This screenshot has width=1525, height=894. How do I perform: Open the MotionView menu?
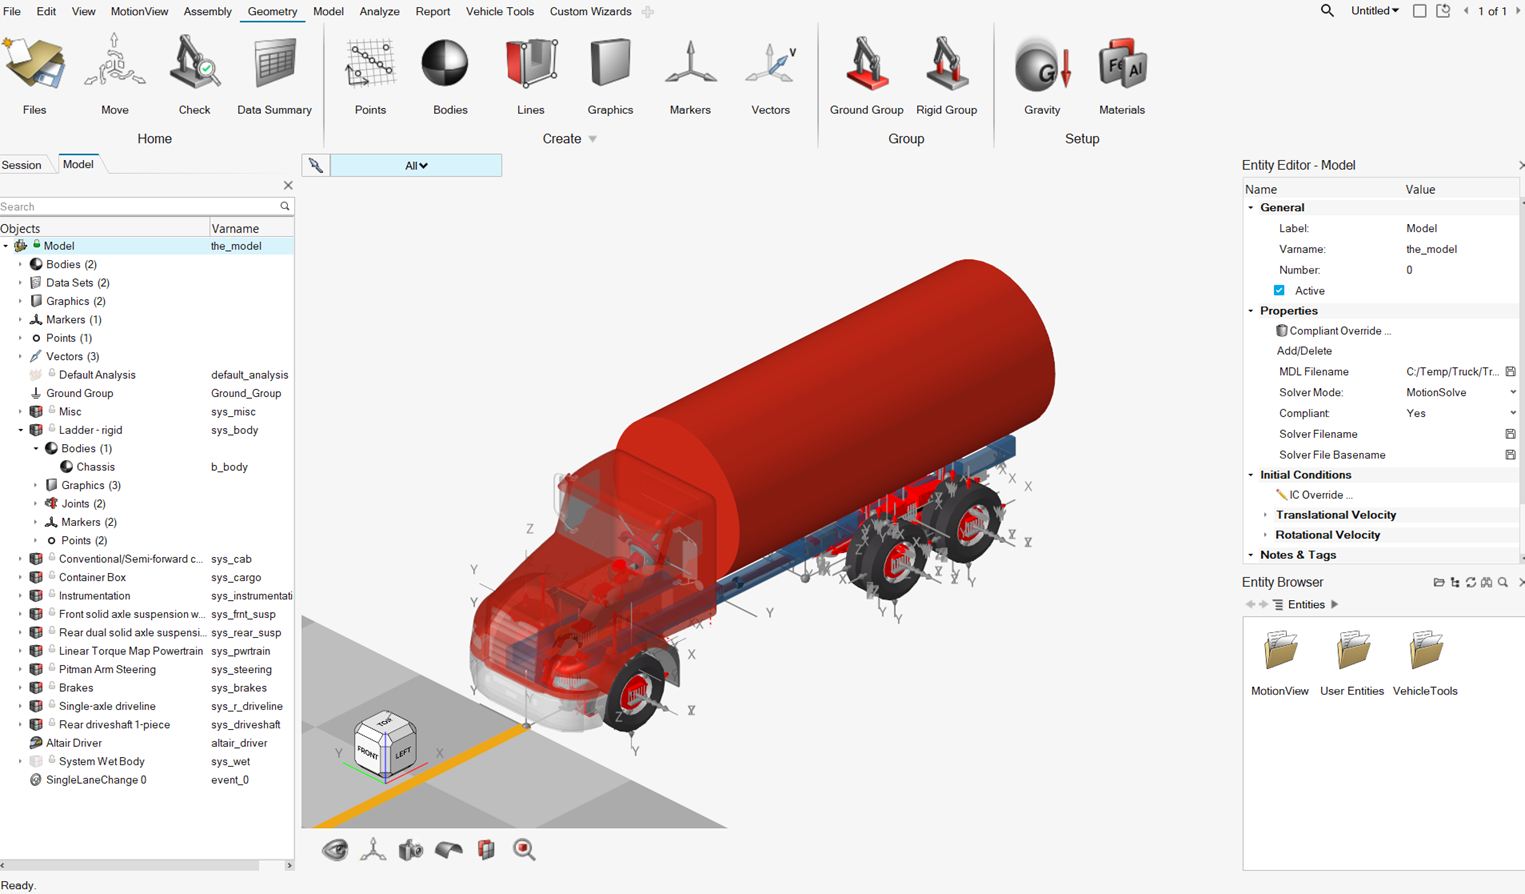click(x=139, y=11)
